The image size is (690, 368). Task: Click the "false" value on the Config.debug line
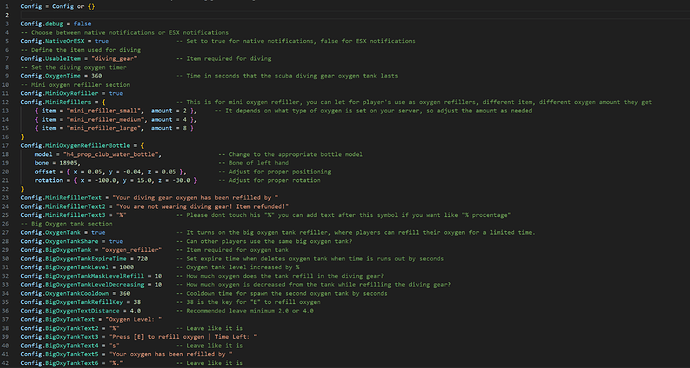(x=82, y=24)
